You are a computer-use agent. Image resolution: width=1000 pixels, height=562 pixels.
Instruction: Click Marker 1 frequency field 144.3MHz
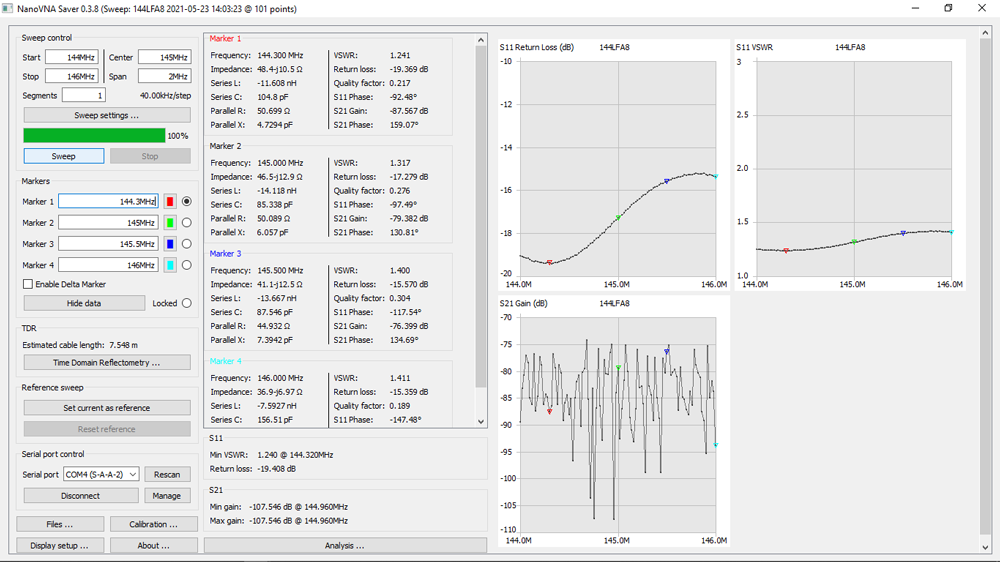click(108, 202)
